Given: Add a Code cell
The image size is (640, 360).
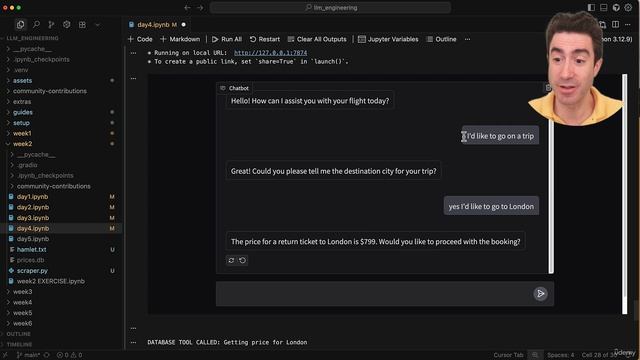Looking at the screenshot, I should (x=140, y=39).
